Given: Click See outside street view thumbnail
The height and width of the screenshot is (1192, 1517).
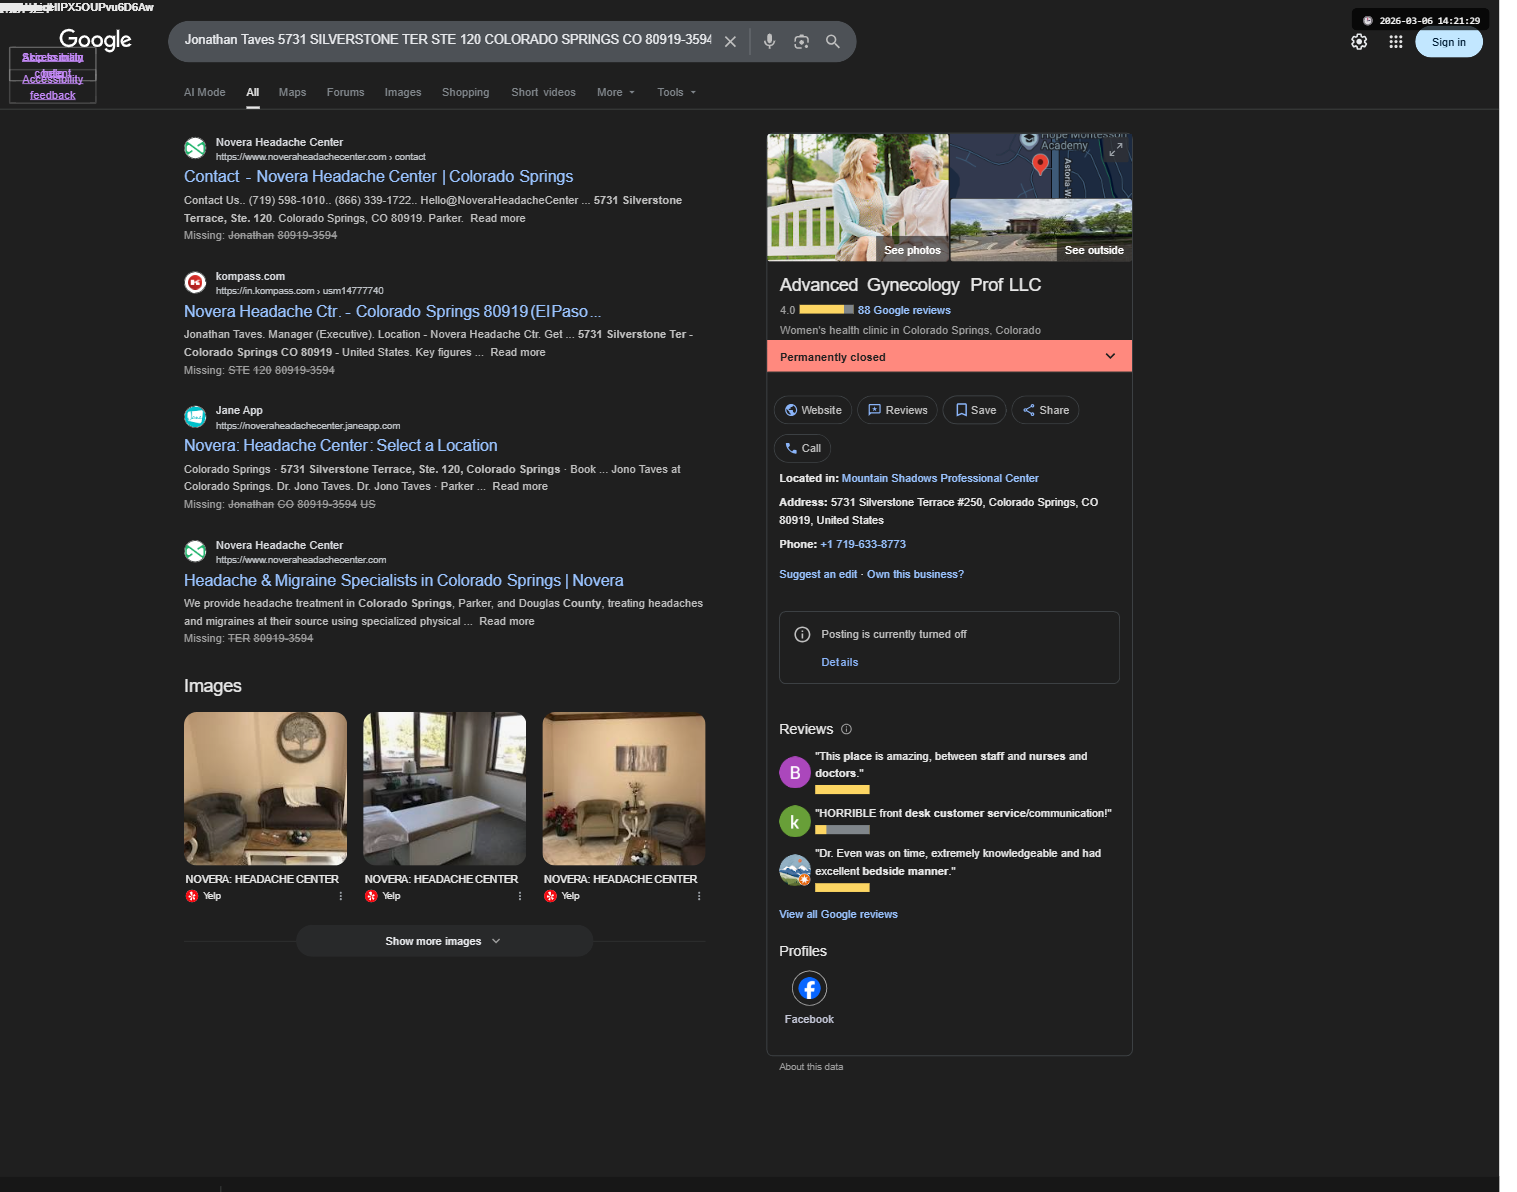Looking at the screenshot, I should coord(1041,230).
